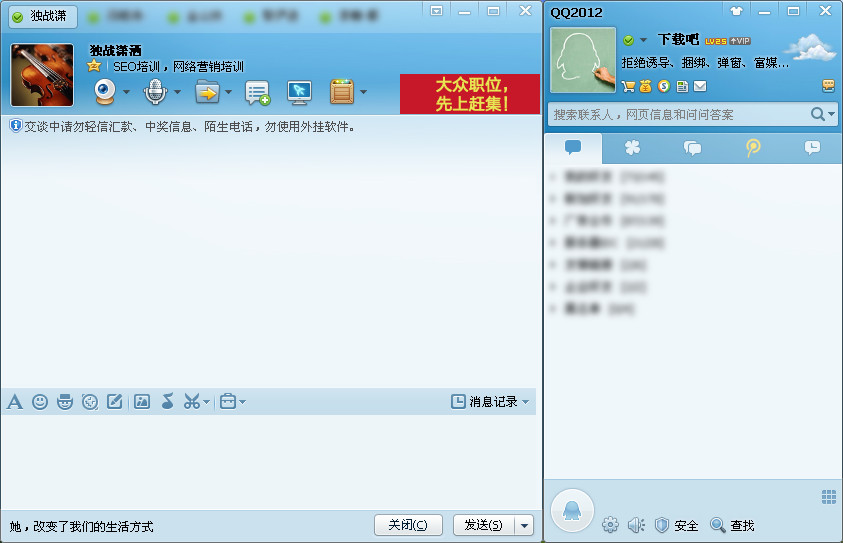Open font settings letter A icon
The image size is (843, 543).
pyautogui.click(x=15, y=402)
